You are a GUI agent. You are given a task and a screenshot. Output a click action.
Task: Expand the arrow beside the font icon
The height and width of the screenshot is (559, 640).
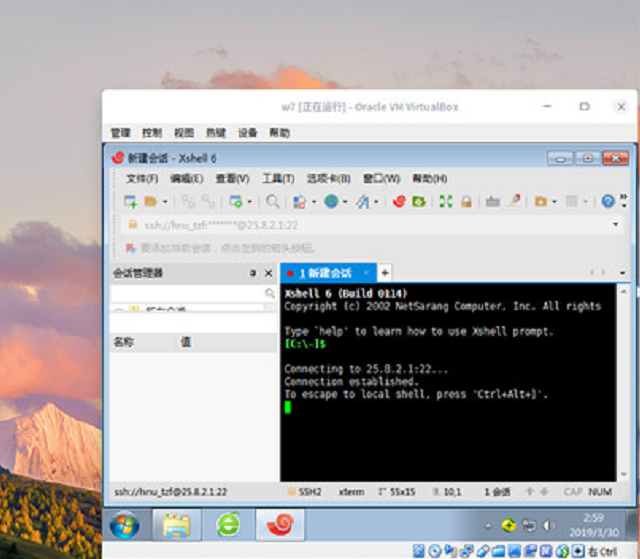376,202
